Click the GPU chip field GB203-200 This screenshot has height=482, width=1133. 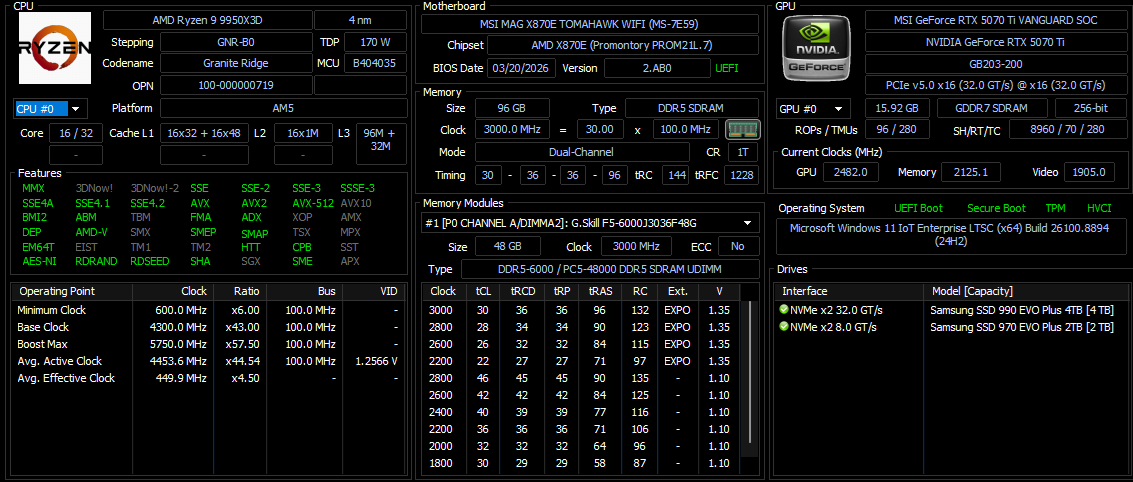point(996,64)
